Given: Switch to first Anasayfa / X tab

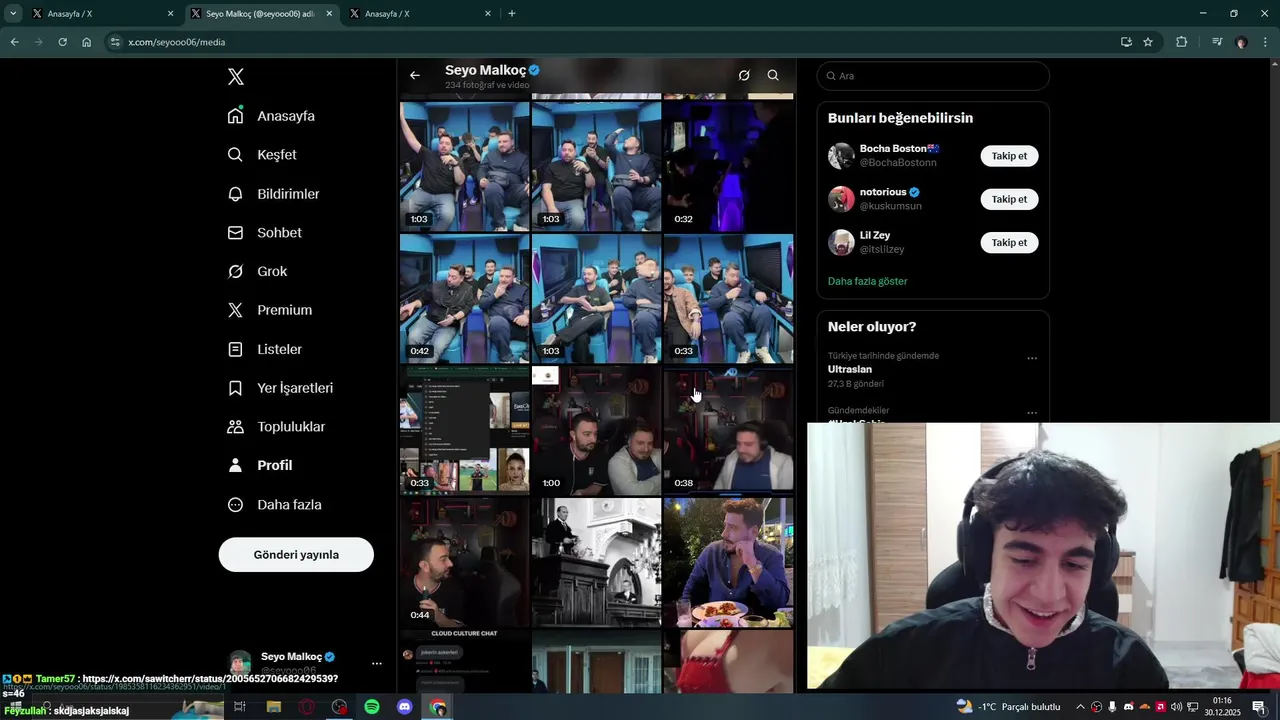Looking at the screenshot, I should [100, 14].
